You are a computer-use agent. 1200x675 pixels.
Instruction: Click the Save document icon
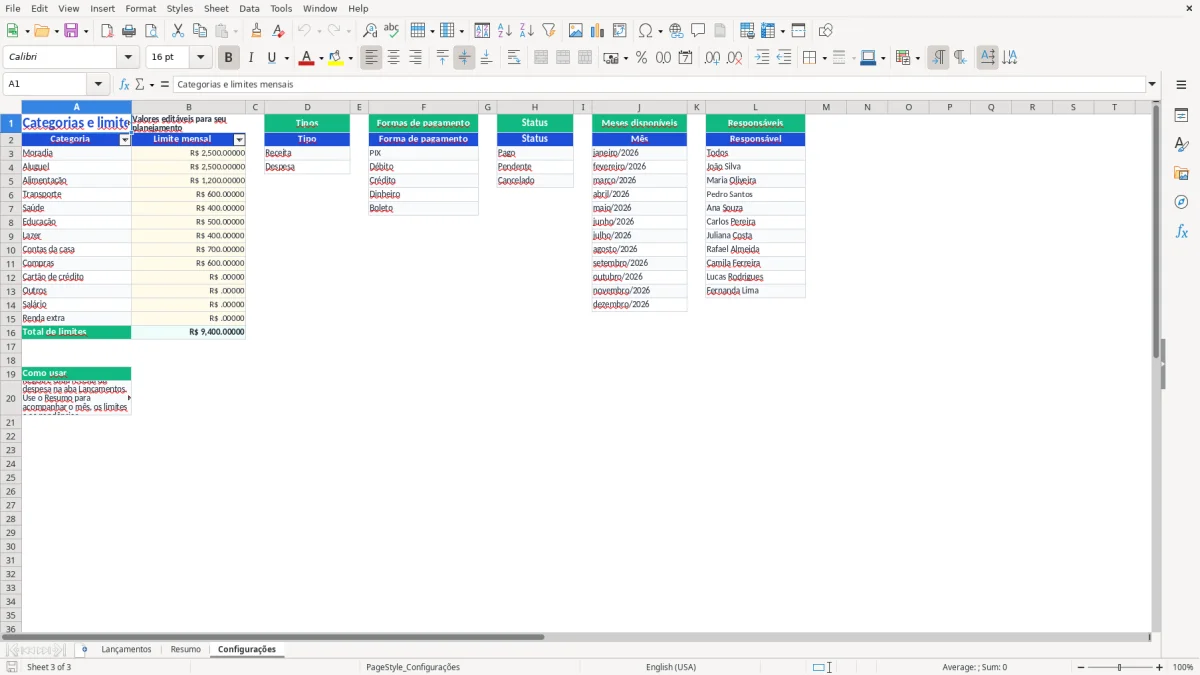point(71,31)
